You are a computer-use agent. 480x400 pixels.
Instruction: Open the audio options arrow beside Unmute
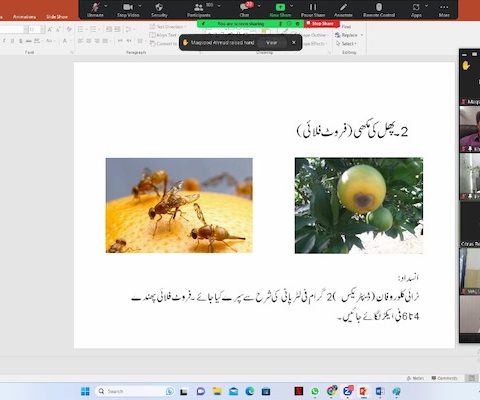coord(106,6)
